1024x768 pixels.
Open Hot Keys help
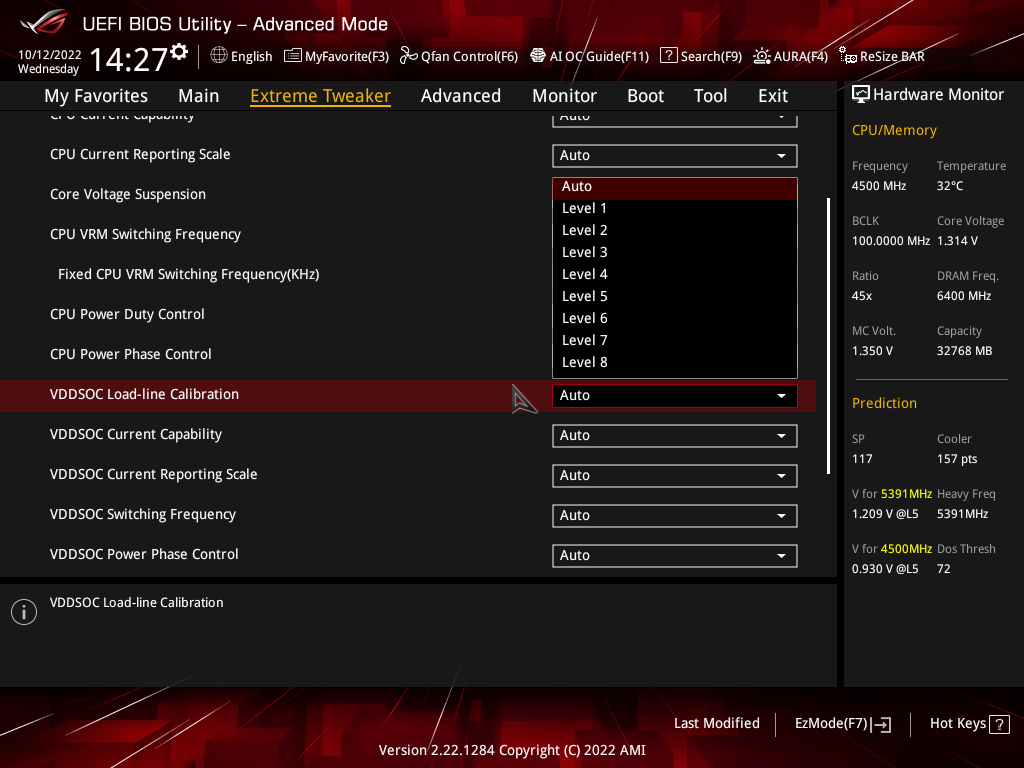pos(969,724)
